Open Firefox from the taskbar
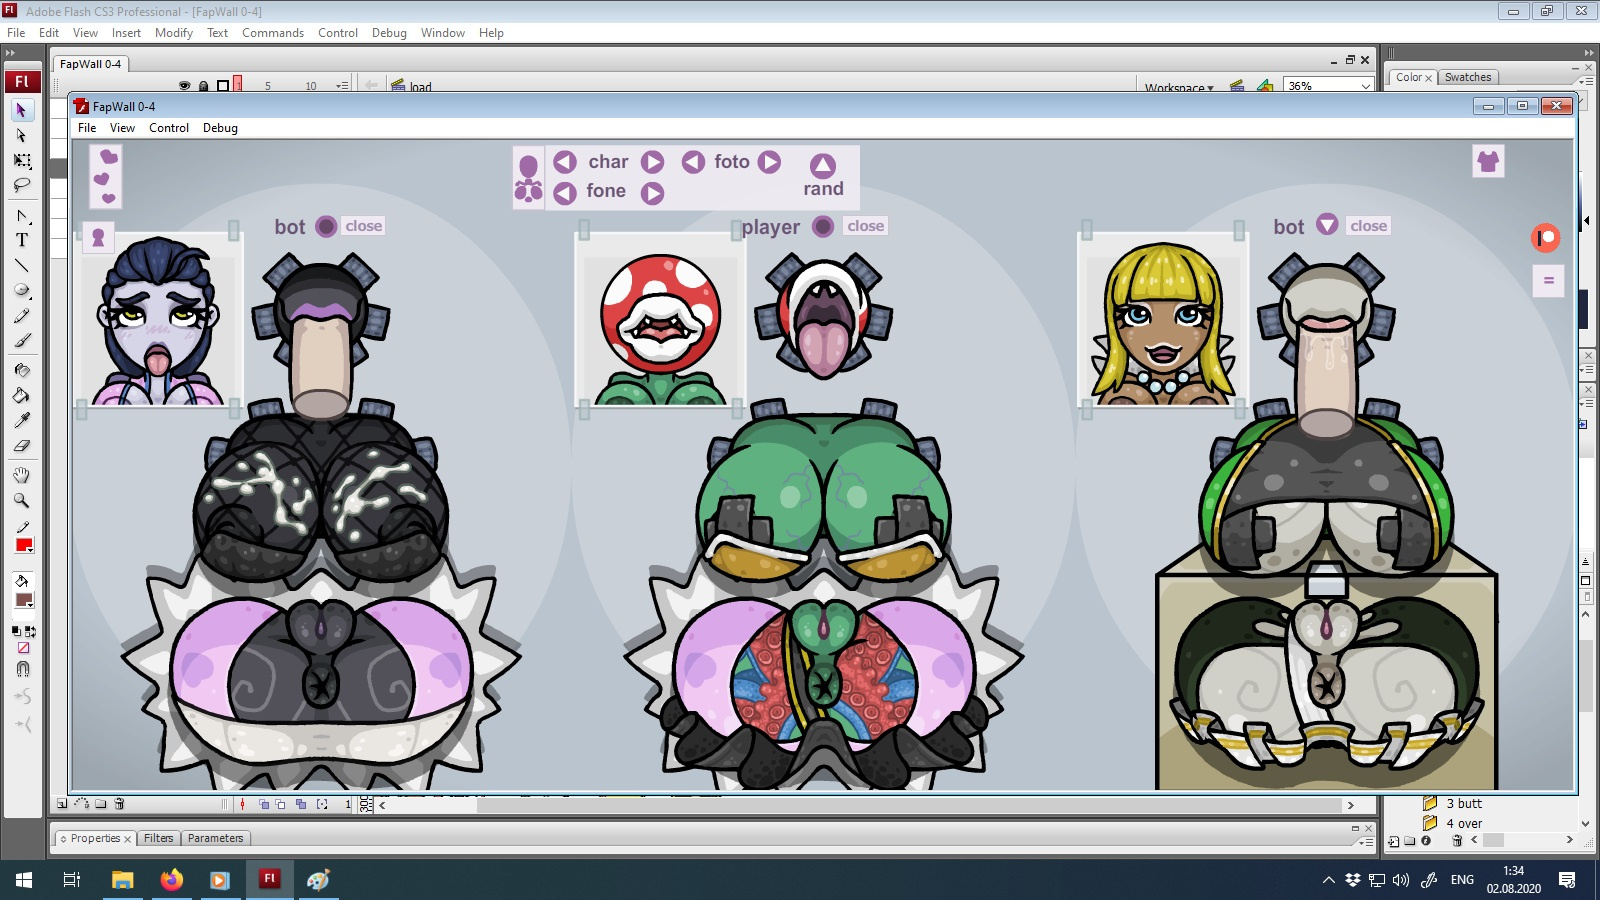1600x900 pixels. point(172,880)
